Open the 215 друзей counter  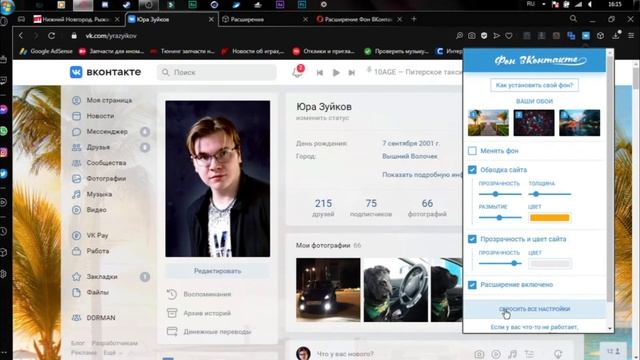(323, 207)
